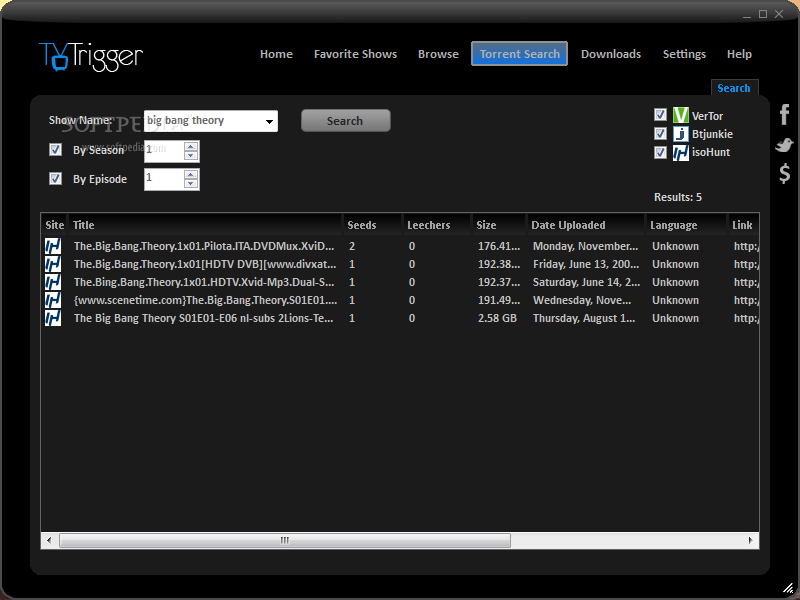Select The Big Bang Theory S01E01-E06 nl-subs title
This screenshot has height=600, width=800.
click(x=204, y=318)
